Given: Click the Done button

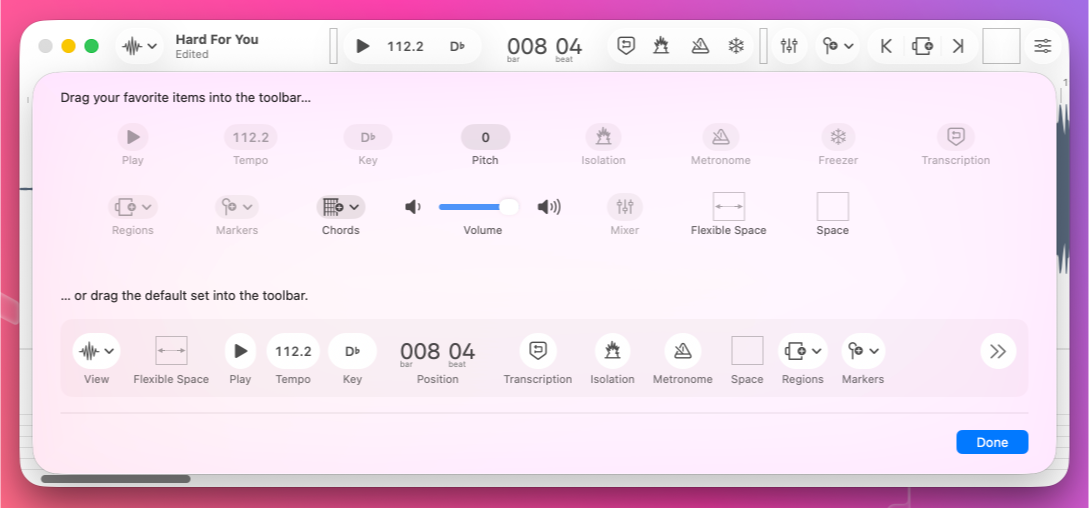Looking at the screenshot, I should [991, 442].
